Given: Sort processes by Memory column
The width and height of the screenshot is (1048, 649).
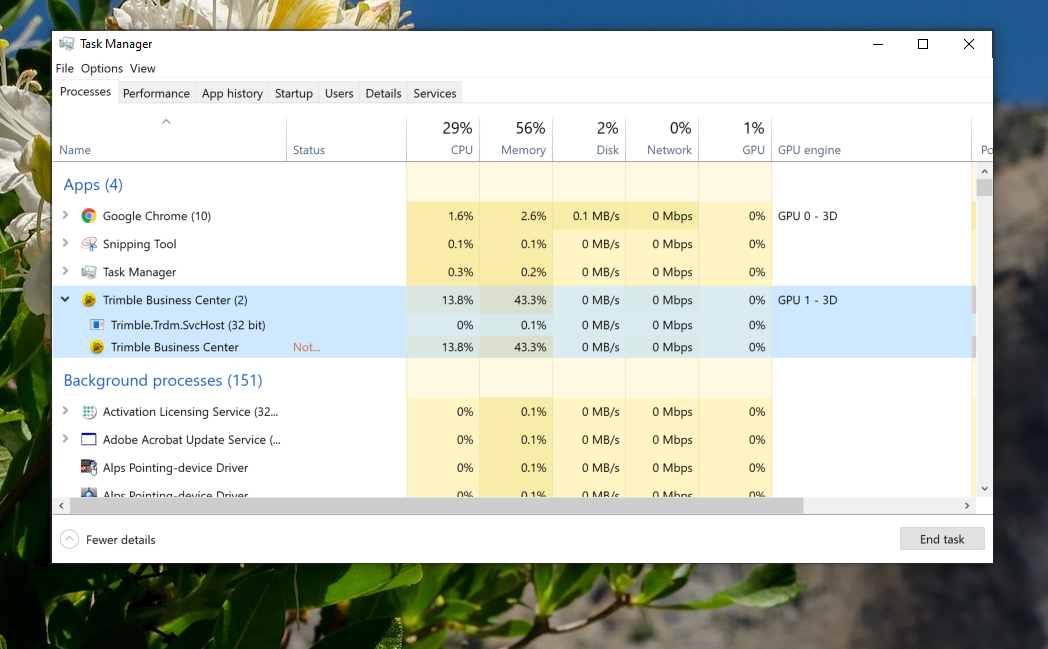Looking at the screenshot, I should pos(516,140).
